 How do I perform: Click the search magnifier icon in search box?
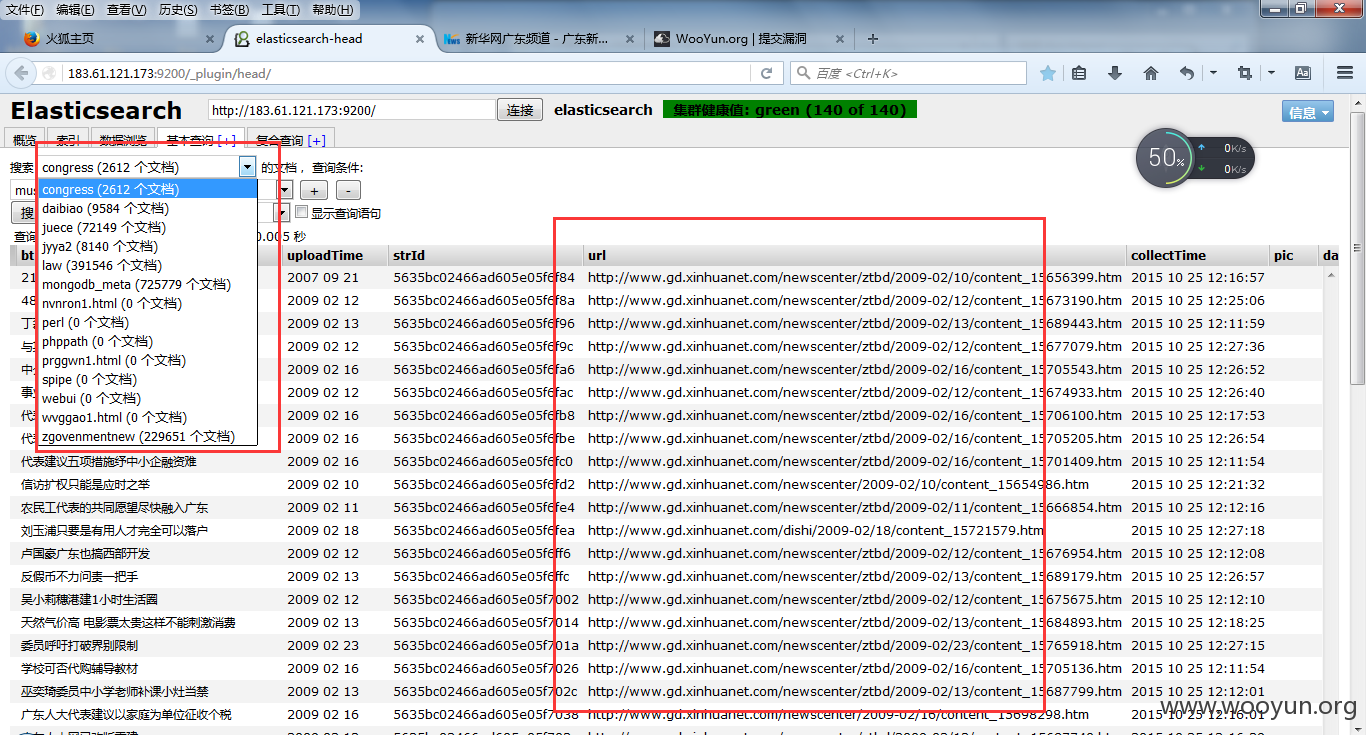pyautogui.click(x=804, y=73)
